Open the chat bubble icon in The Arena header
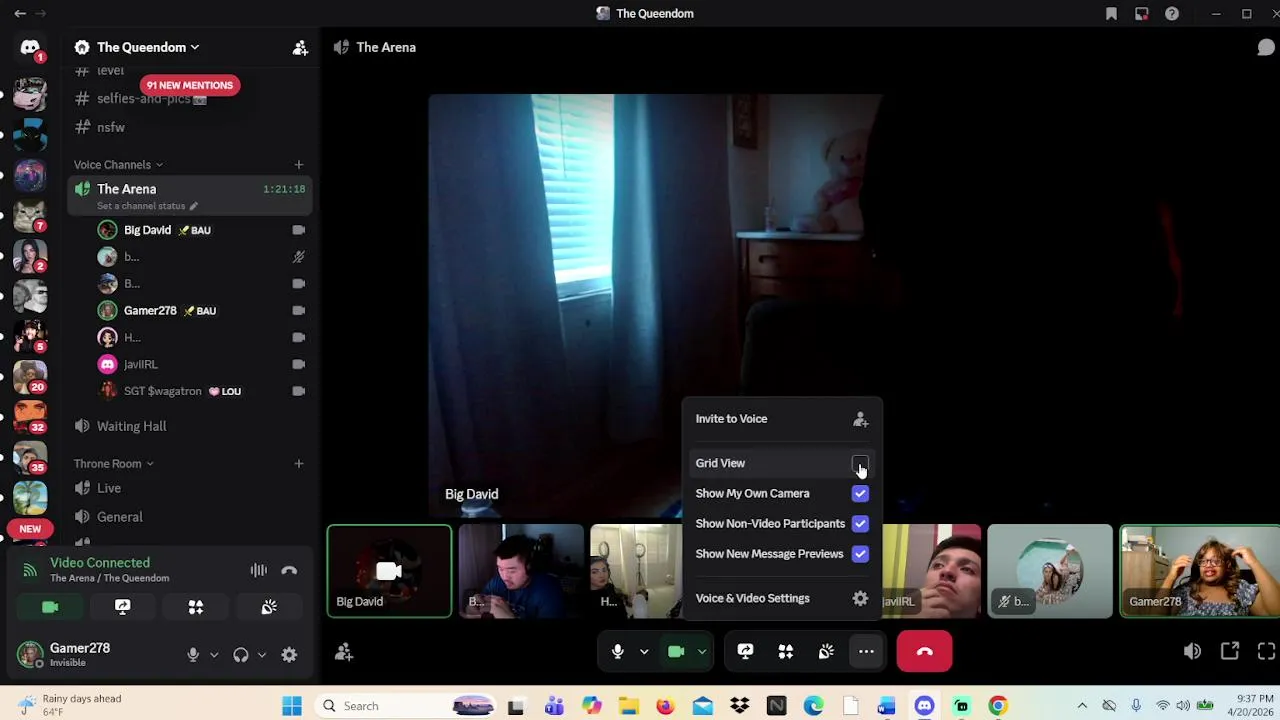1280x720 pixels. coord(1265,47)
